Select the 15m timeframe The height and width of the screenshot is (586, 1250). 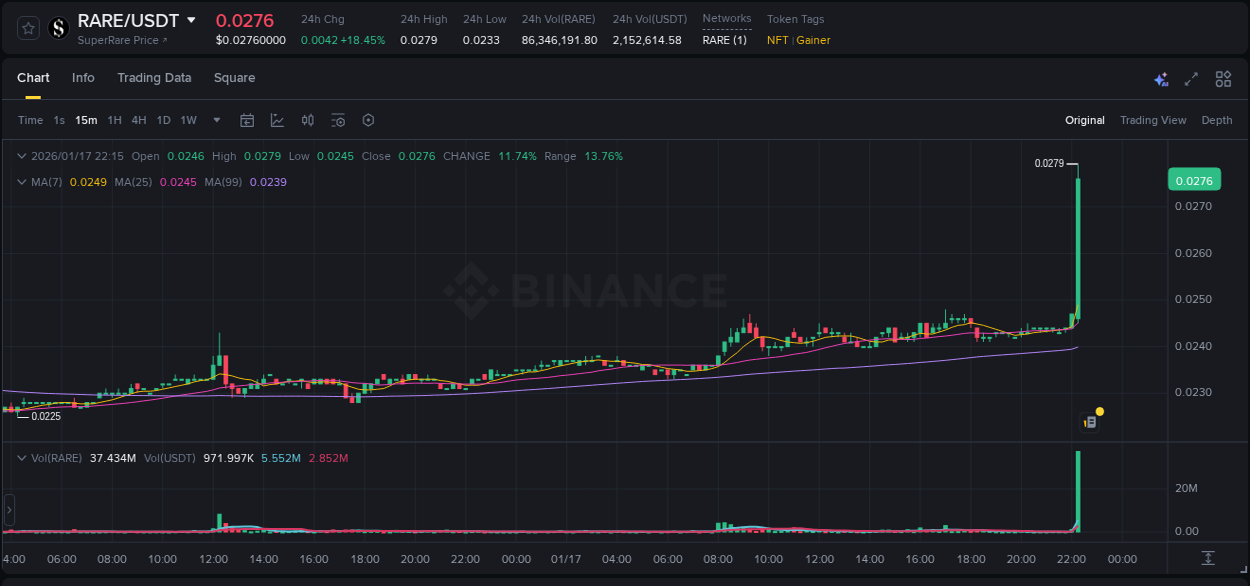pyautogui.click(x=86, y=120)
